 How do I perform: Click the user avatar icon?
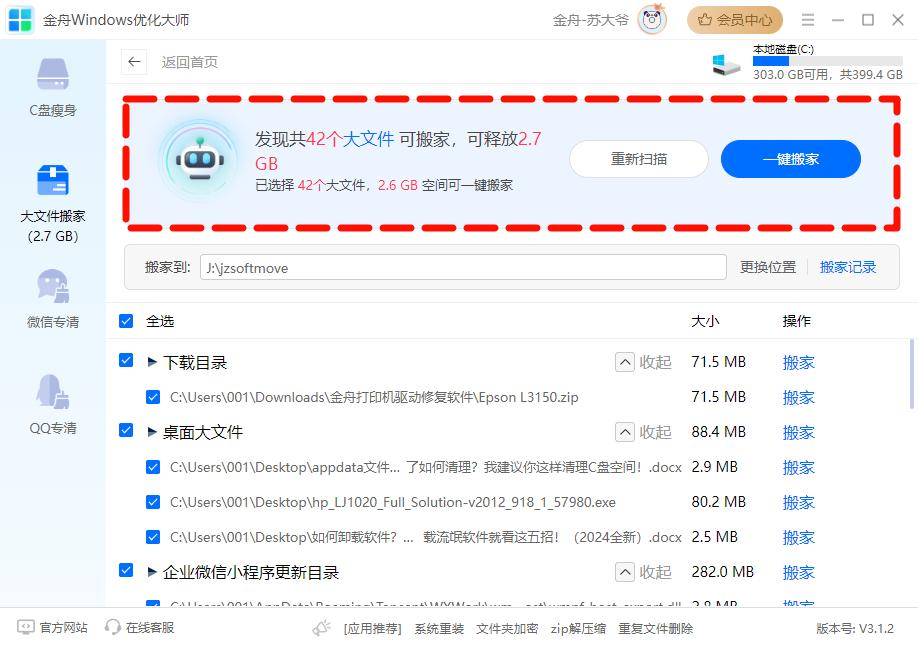pos(652,20)
